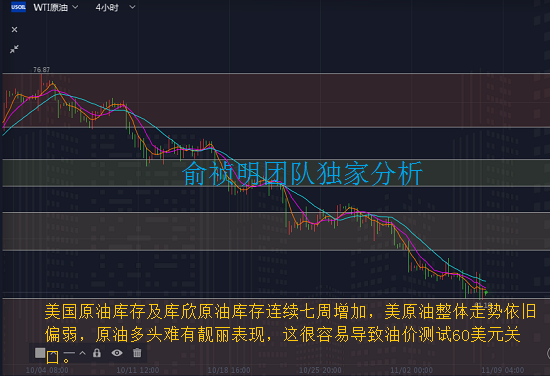Delete the drawing with the trash icon
This screenshot has height=376, width=550.
(x=137, y=352)
